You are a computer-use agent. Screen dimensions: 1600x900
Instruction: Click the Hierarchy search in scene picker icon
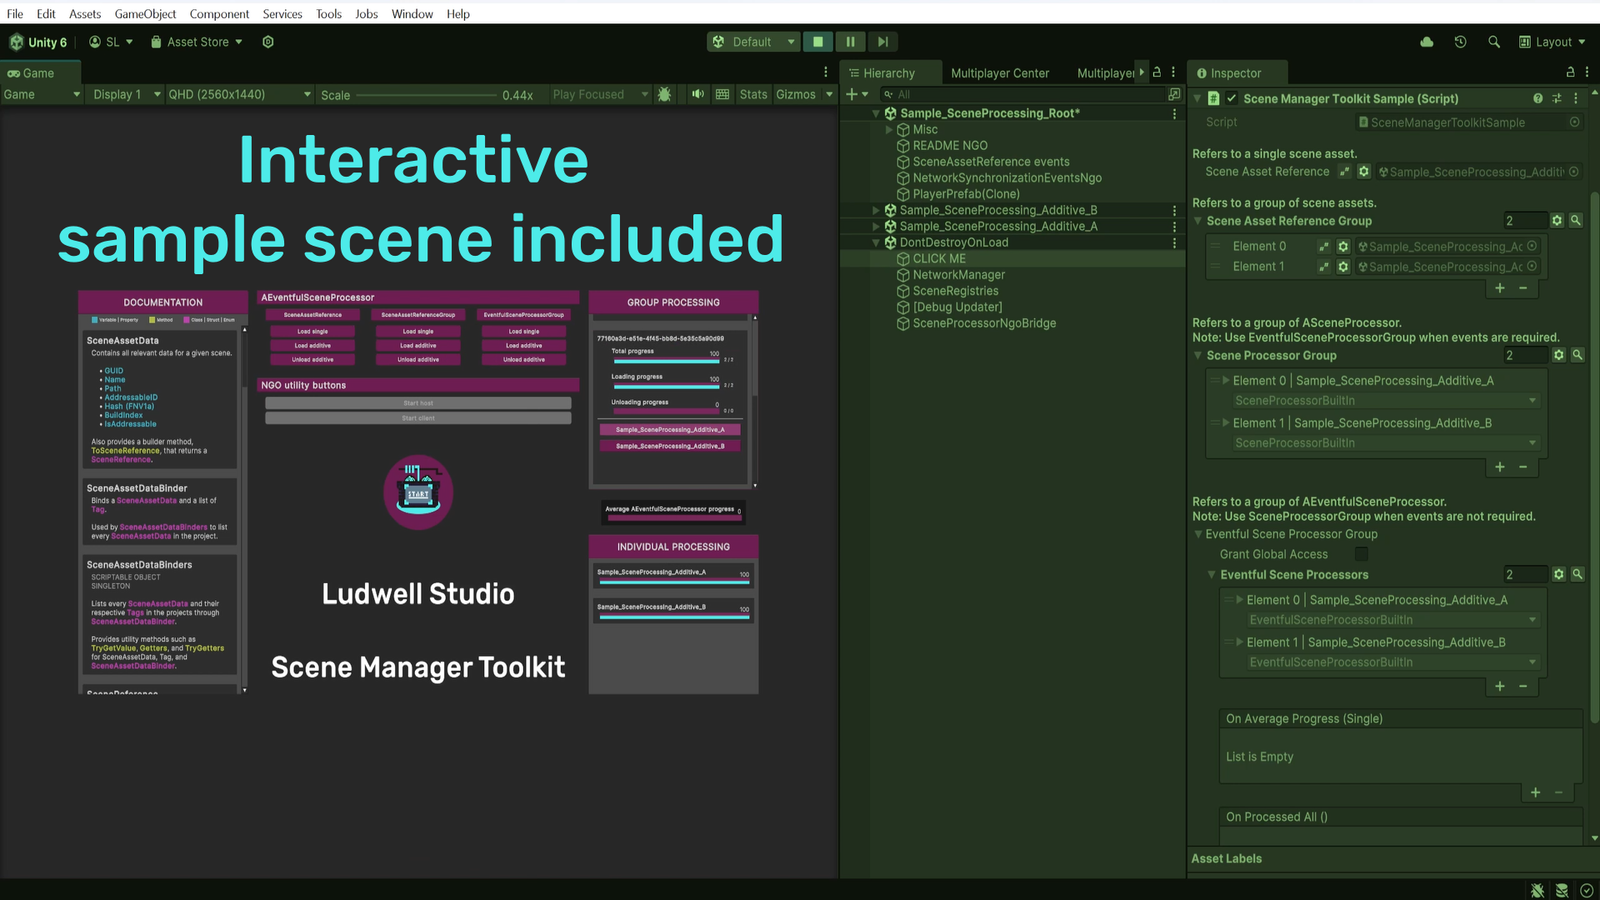(x=1174, y=95)
